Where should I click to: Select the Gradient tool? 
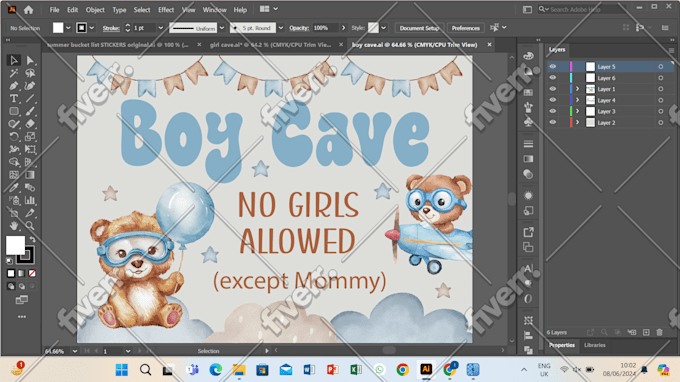[30, 175]
